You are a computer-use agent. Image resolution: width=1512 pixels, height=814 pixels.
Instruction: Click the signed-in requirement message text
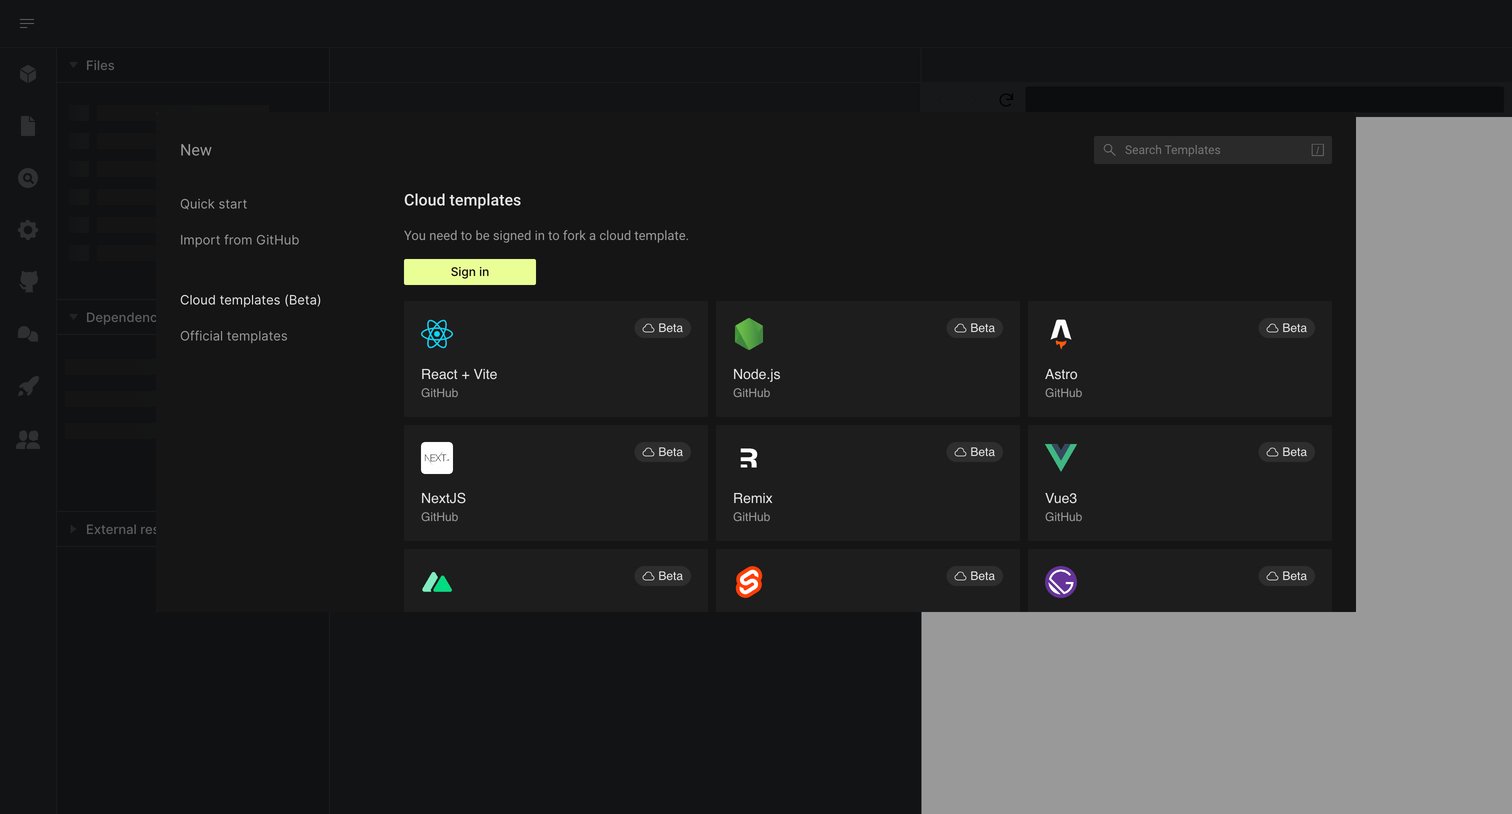546,236
